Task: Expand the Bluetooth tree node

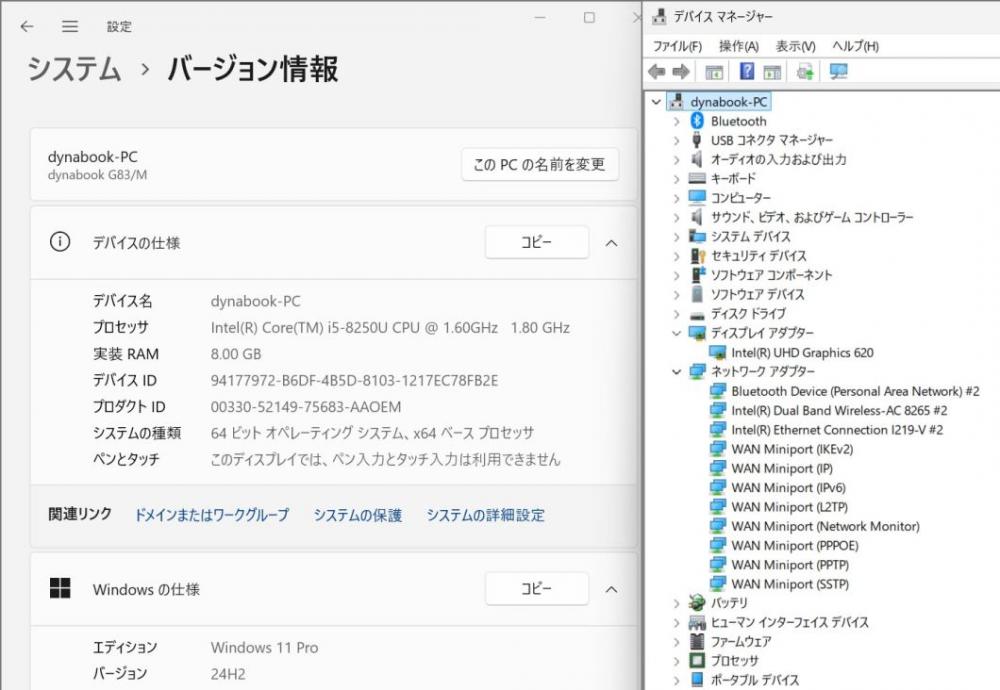Action: click(677, 121)
